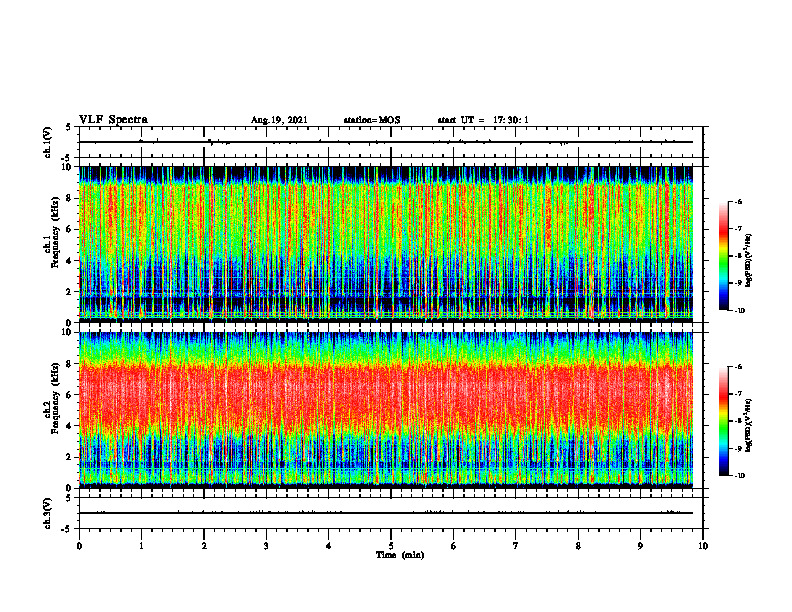This screenshot has height=612, width=792.
Task: Click the '3' tick label on Time axis
Action: click(266, 546)
